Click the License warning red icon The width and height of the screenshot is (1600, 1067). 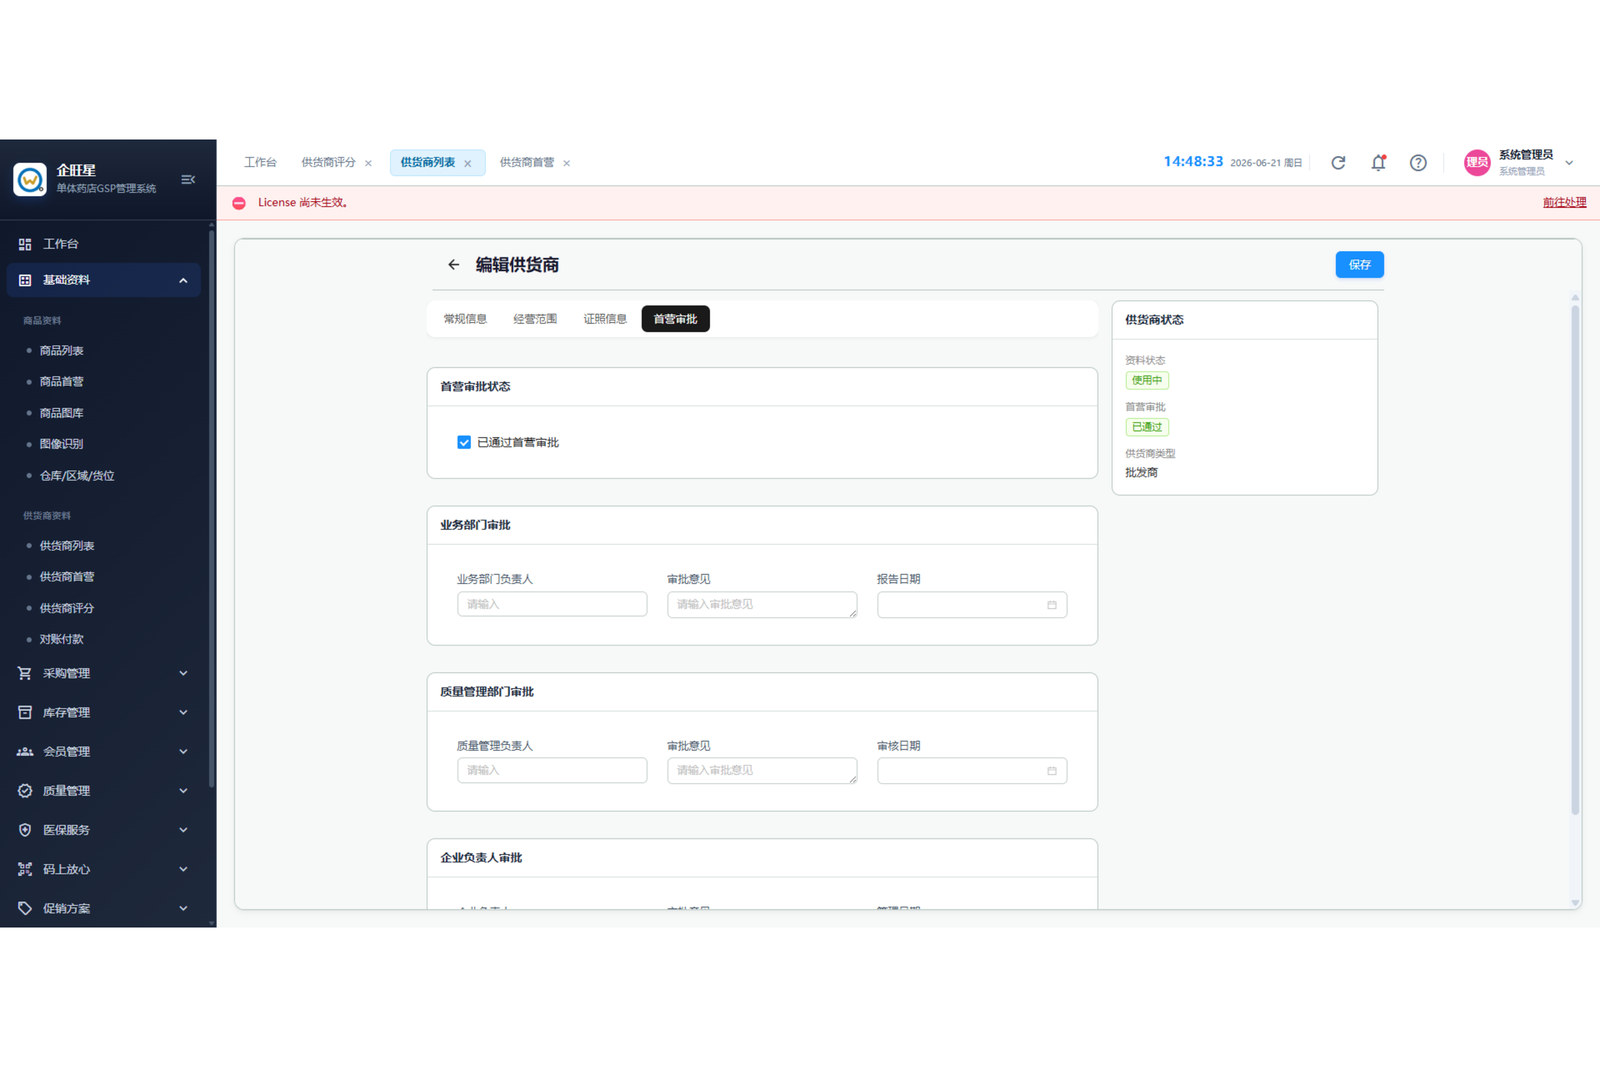(239, 203)
